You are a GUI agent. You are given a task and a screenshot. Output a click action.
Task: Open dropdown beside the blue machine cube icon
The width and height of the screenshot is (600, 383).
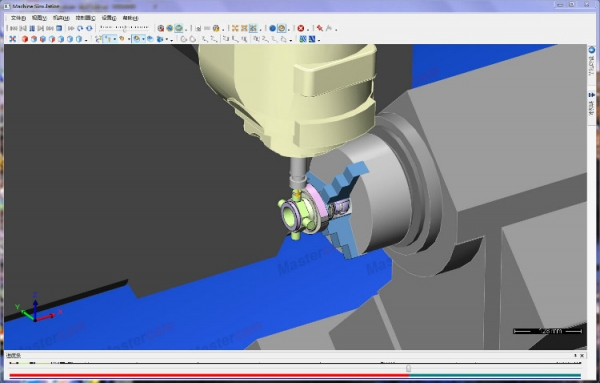166,39
